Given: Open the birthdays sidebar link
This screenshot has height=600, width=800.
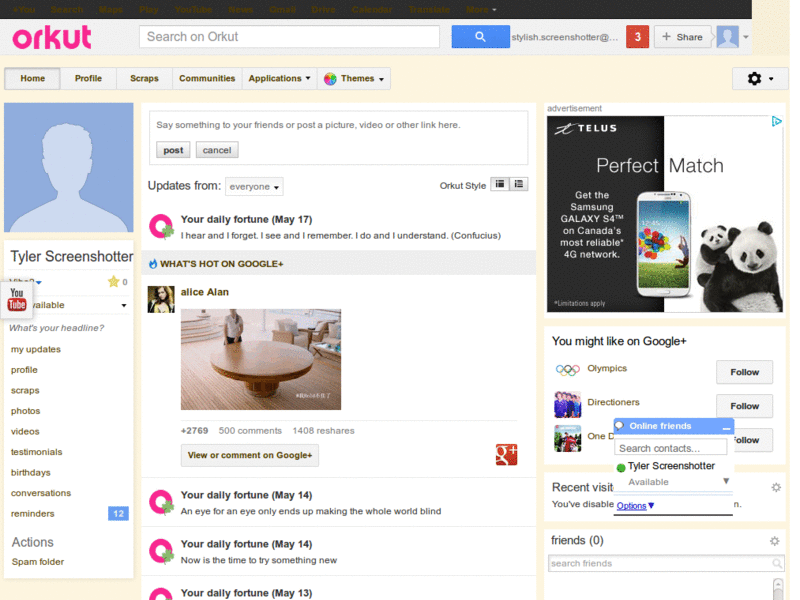Looking at the screenshot, I should pos(31,472).
